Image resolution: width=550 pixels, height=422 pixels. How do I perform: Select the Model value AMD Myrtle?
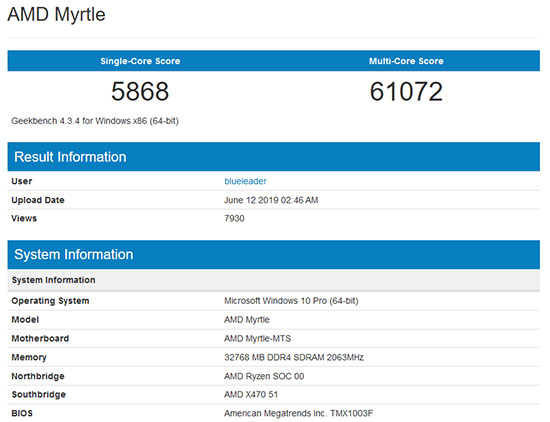247,320
